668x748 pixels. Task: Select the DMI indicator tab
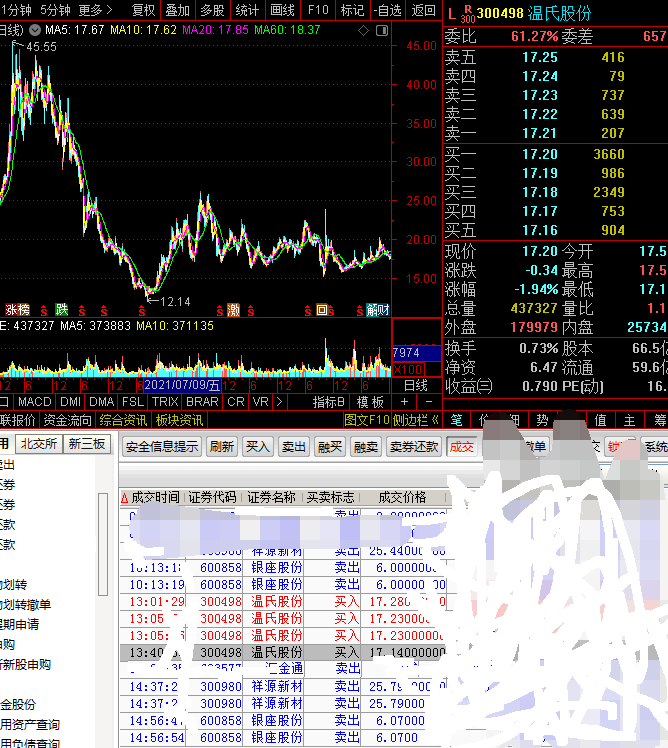pyautogui.click(x=70, y=402)
